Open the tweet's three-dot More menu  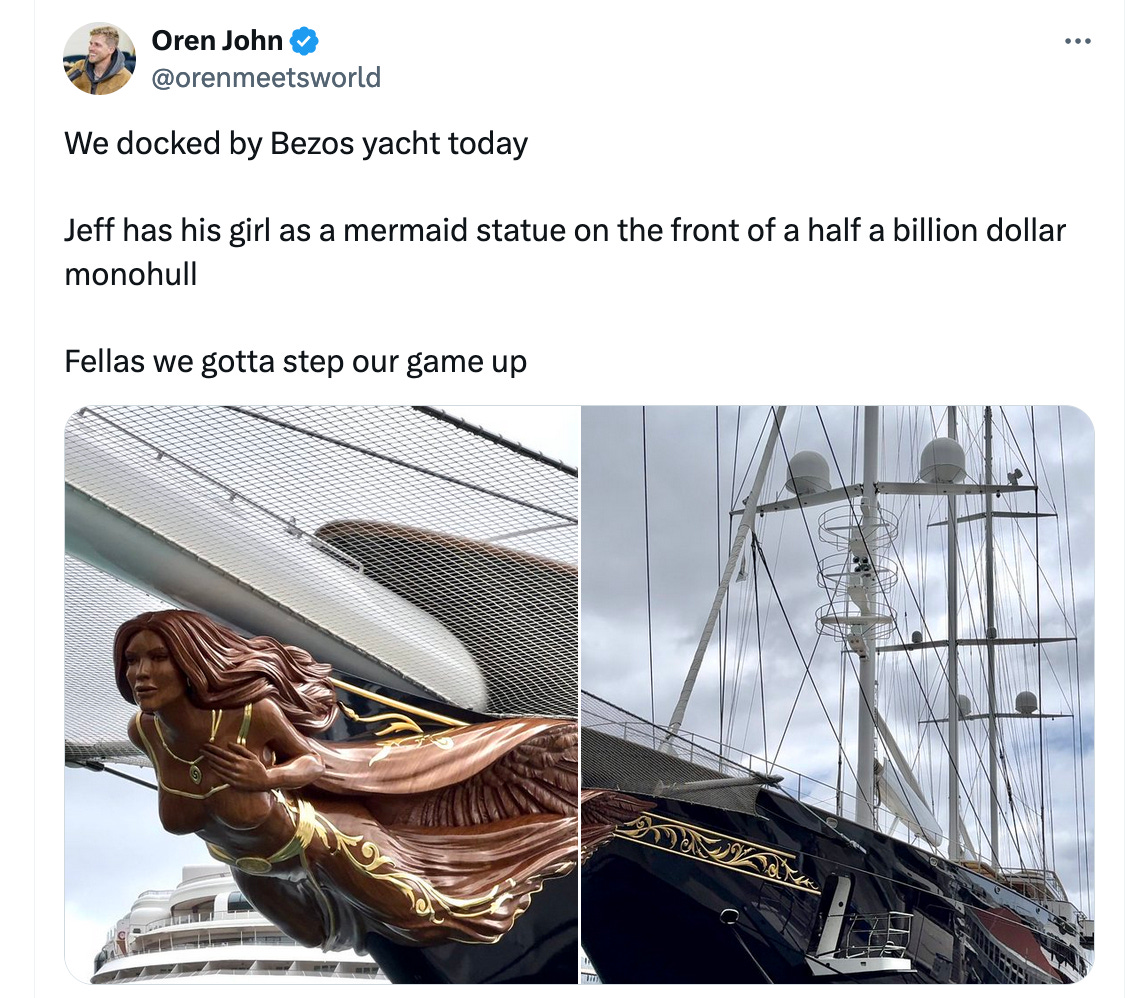tap(1077, 41)
